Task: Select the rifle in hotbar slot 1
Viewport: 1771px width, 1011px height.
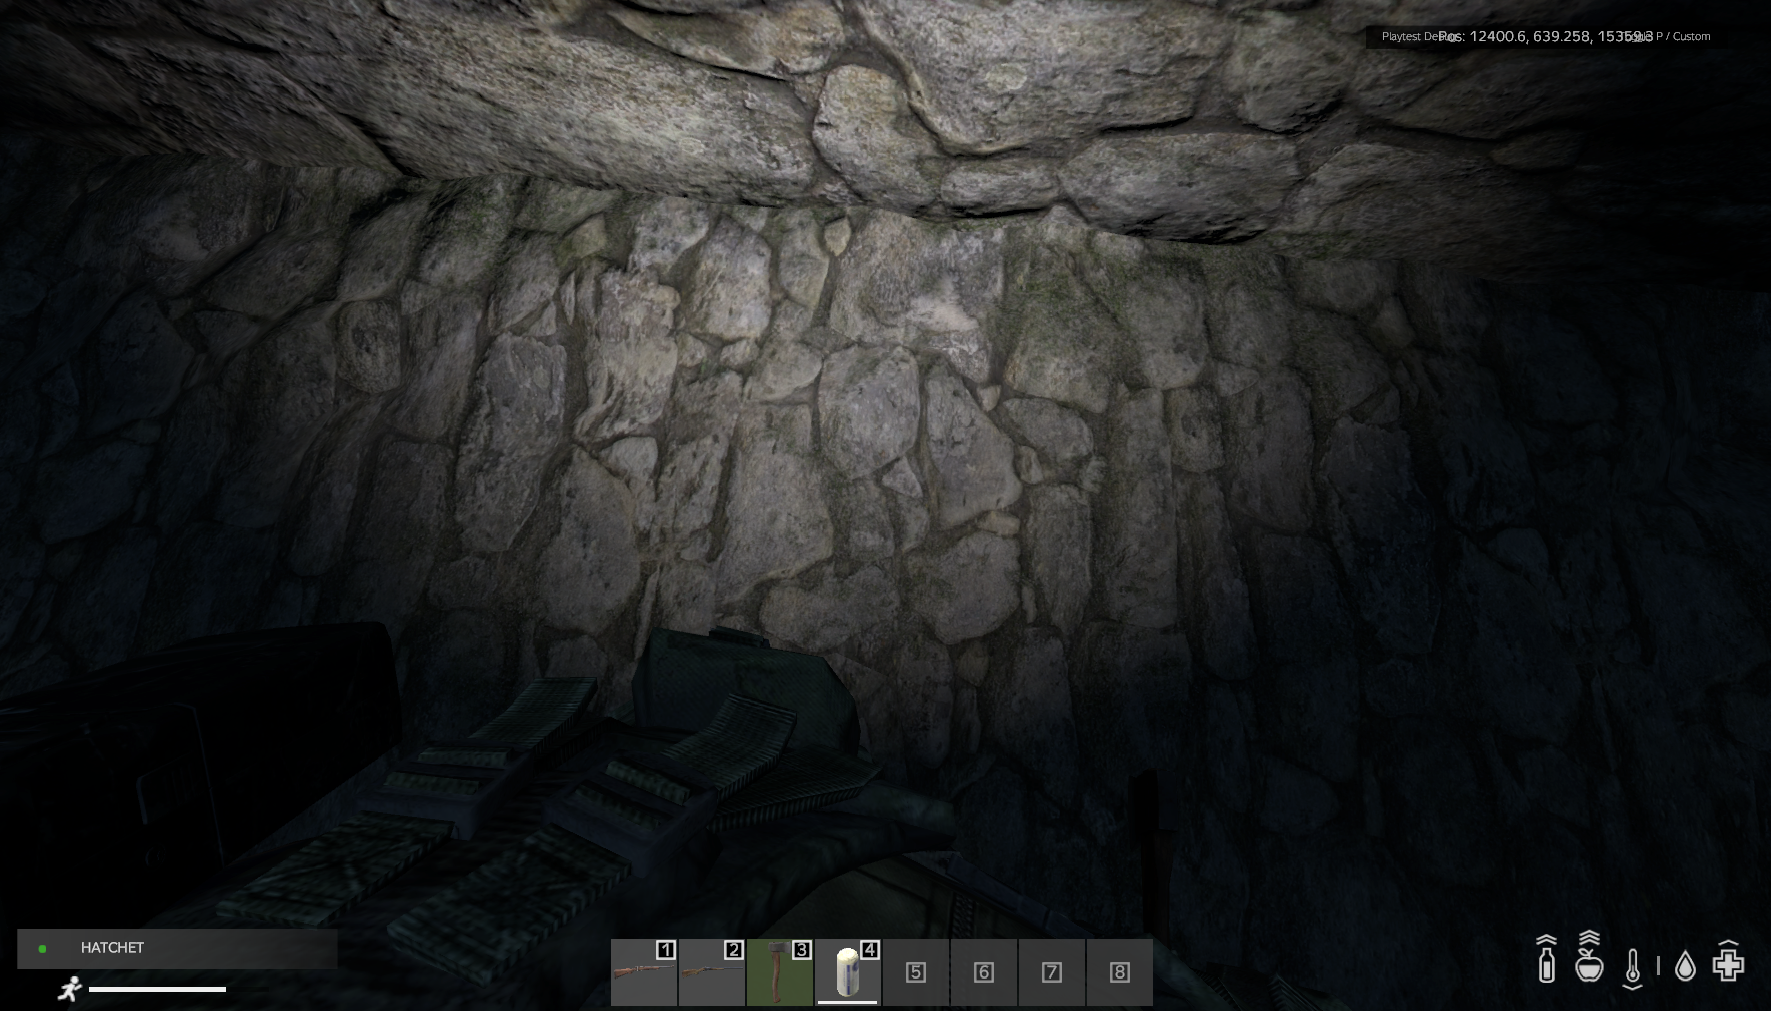Action: coord(644,972)
